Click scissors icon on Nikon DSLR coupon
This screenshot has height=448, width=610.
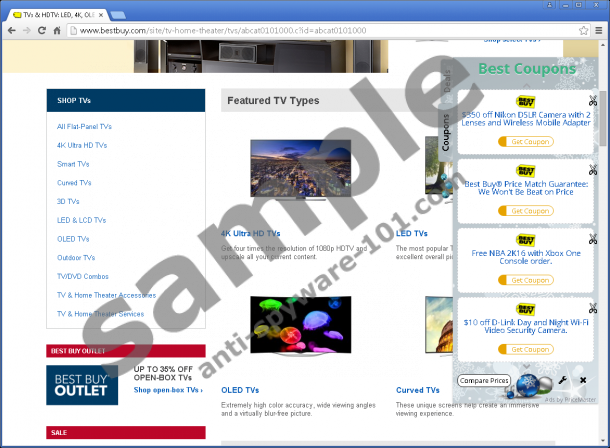pyautogui.click(x=593, y=101)
